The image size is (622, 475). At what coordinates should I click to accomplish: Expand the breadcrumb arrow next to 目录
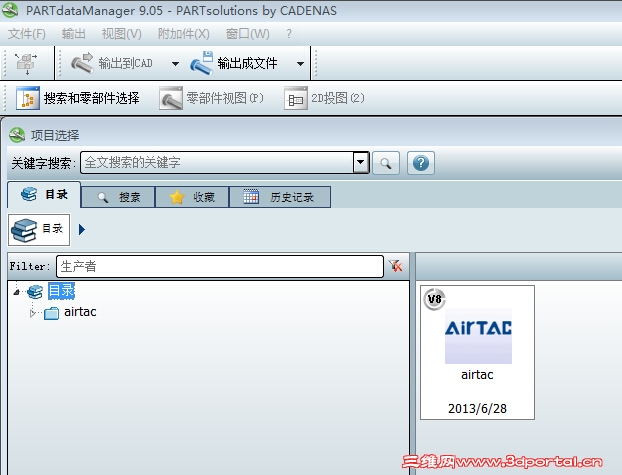(x=82, y=229)
